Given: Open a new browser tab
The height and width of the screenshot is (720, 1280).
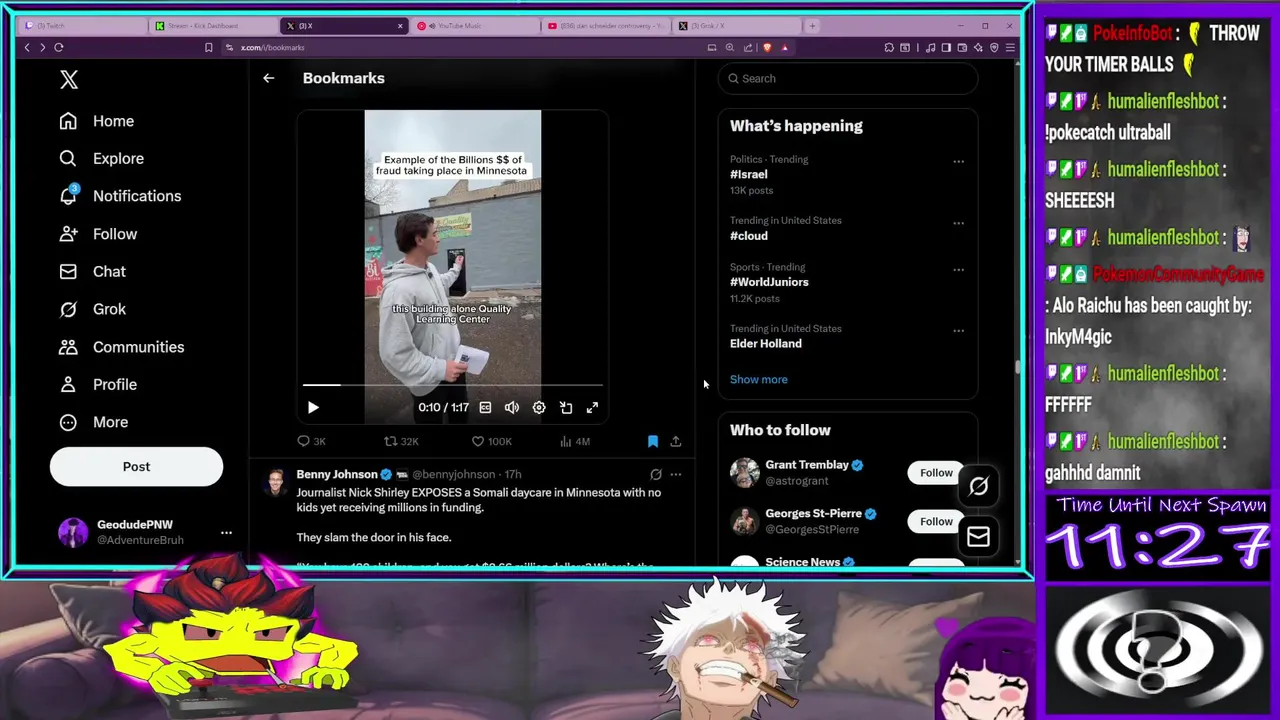Looking at the screenshot, I should 812,26.
